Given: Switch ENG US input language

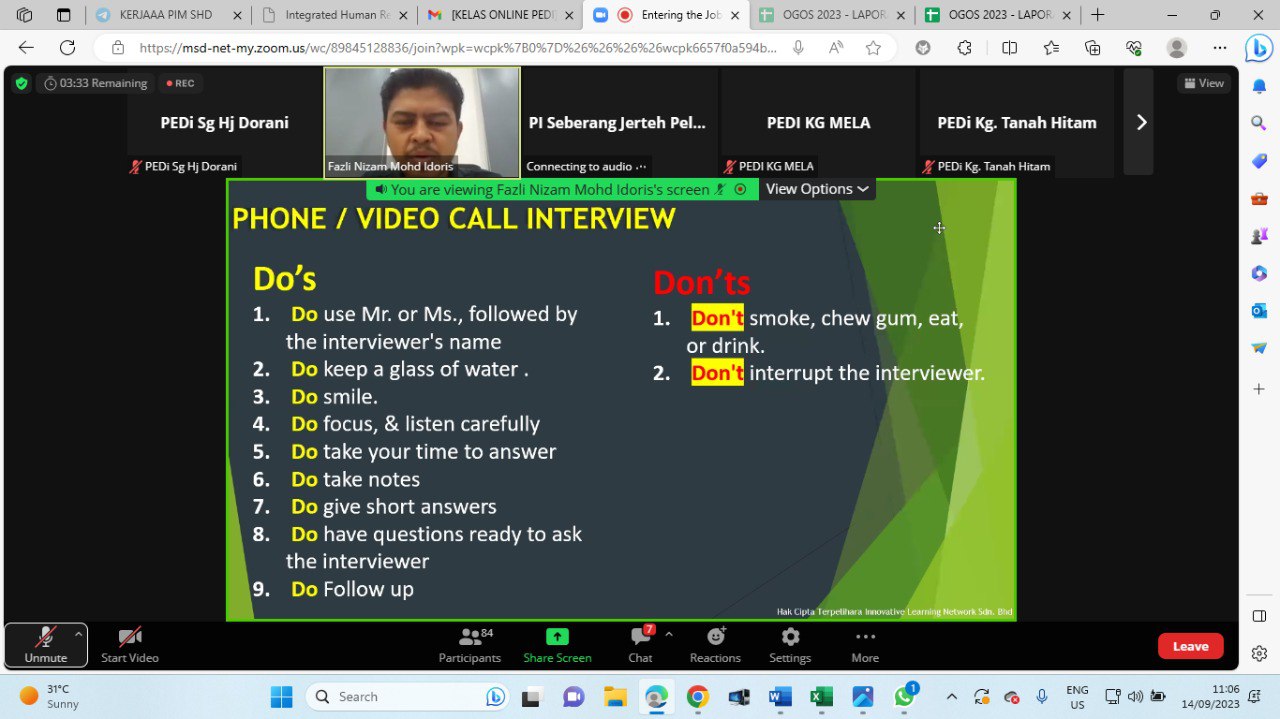Looking at the screenshot, I should point(1077,697).
